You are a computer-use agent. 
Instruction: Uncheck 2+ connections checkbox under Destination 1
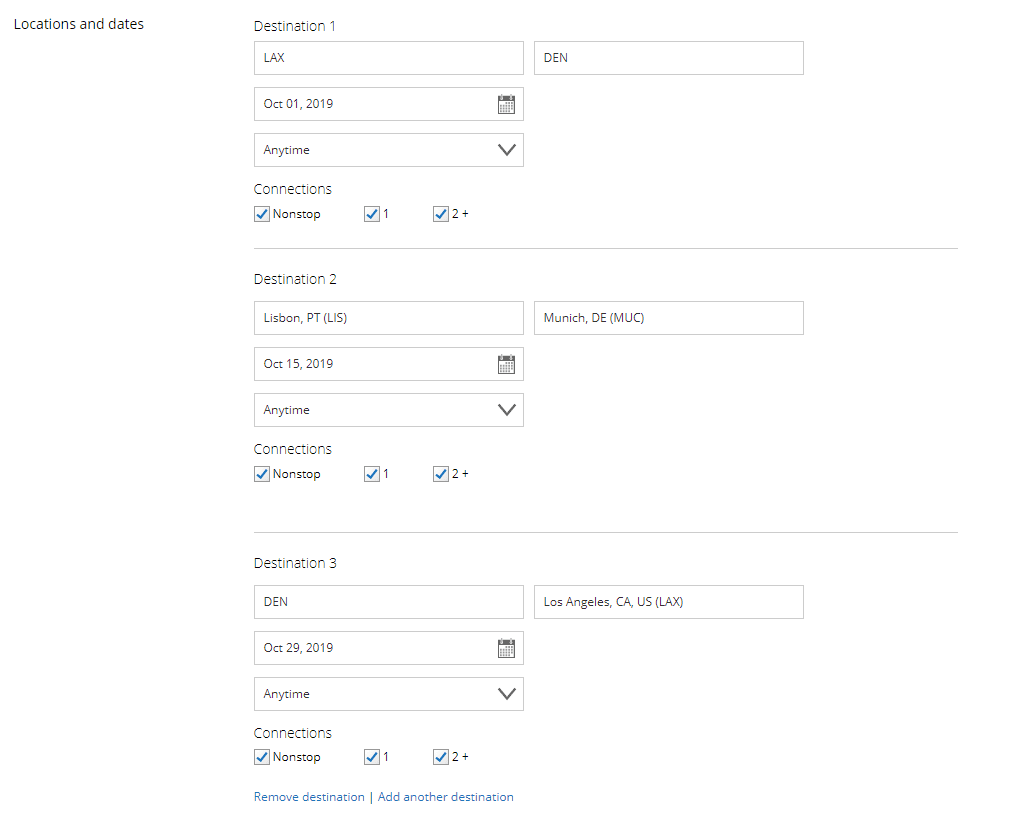(x=441, y=214)
